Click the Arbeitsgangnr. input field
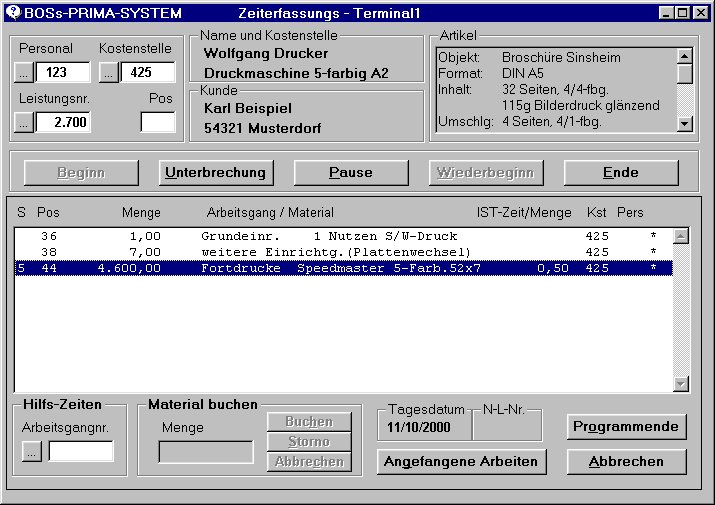 81,452
